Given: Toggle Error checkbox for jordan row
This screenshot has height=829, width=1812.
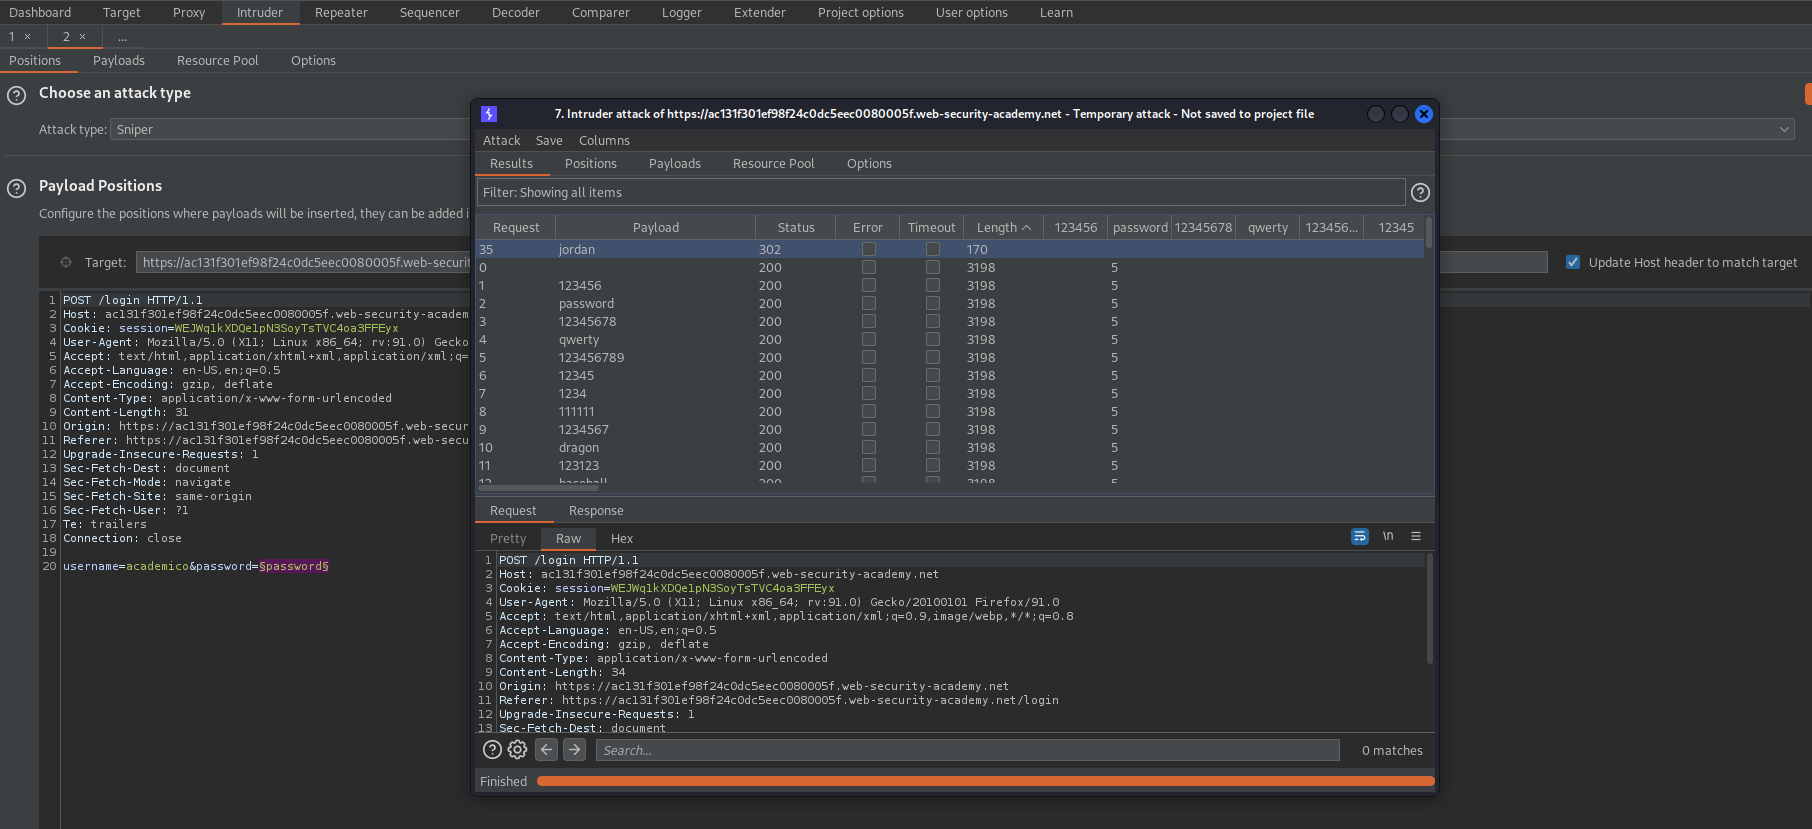Looking at the screenshot, I should tap(869, 249).
